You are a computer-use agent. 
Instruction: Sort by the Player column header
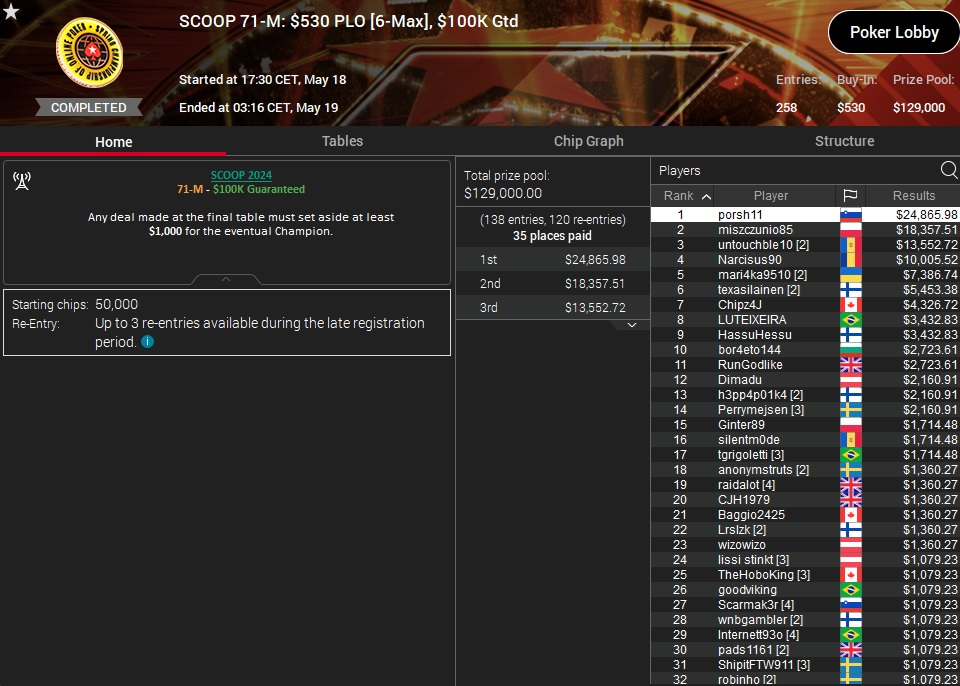(x=770, y=196)
